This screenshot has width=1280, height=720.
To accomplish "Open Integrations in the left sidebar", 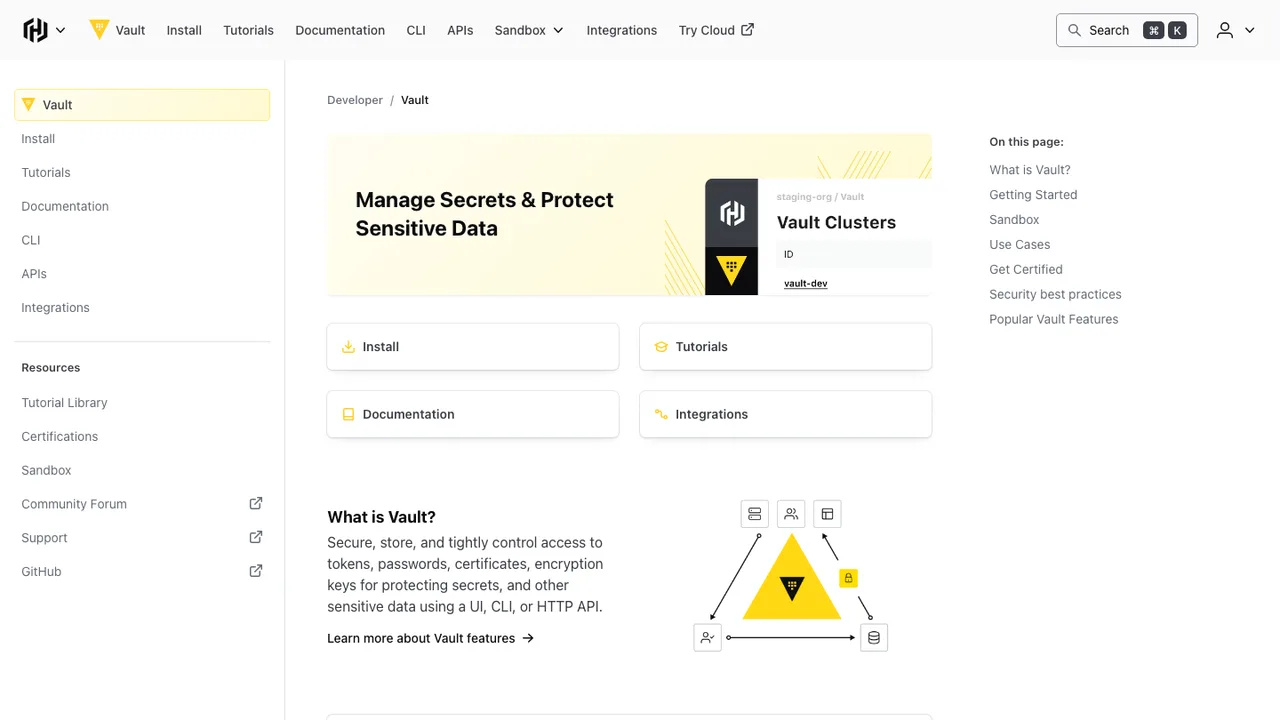I will 55,308.
